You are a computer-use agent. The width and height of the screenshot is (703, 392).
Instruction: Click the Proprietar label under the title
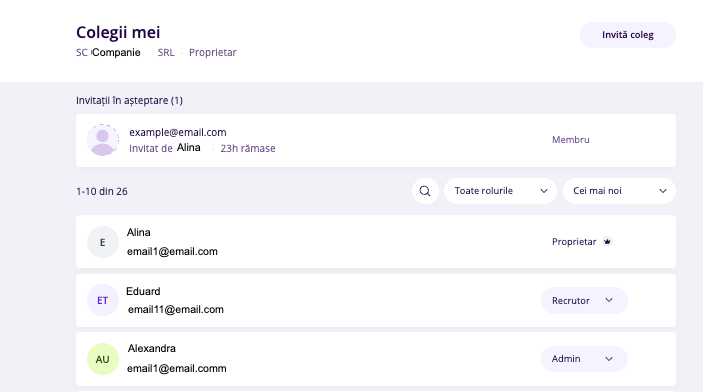pos(213,52)
